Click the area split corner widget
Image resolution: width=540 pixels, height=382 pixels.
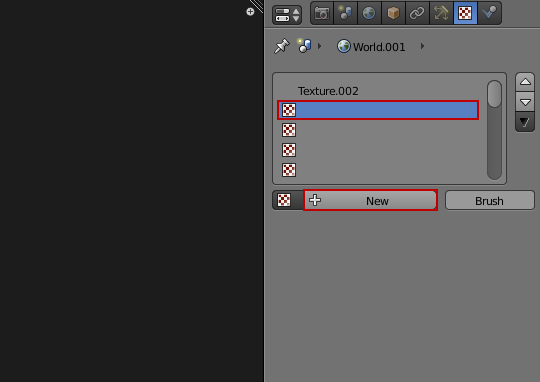(257, 6)
